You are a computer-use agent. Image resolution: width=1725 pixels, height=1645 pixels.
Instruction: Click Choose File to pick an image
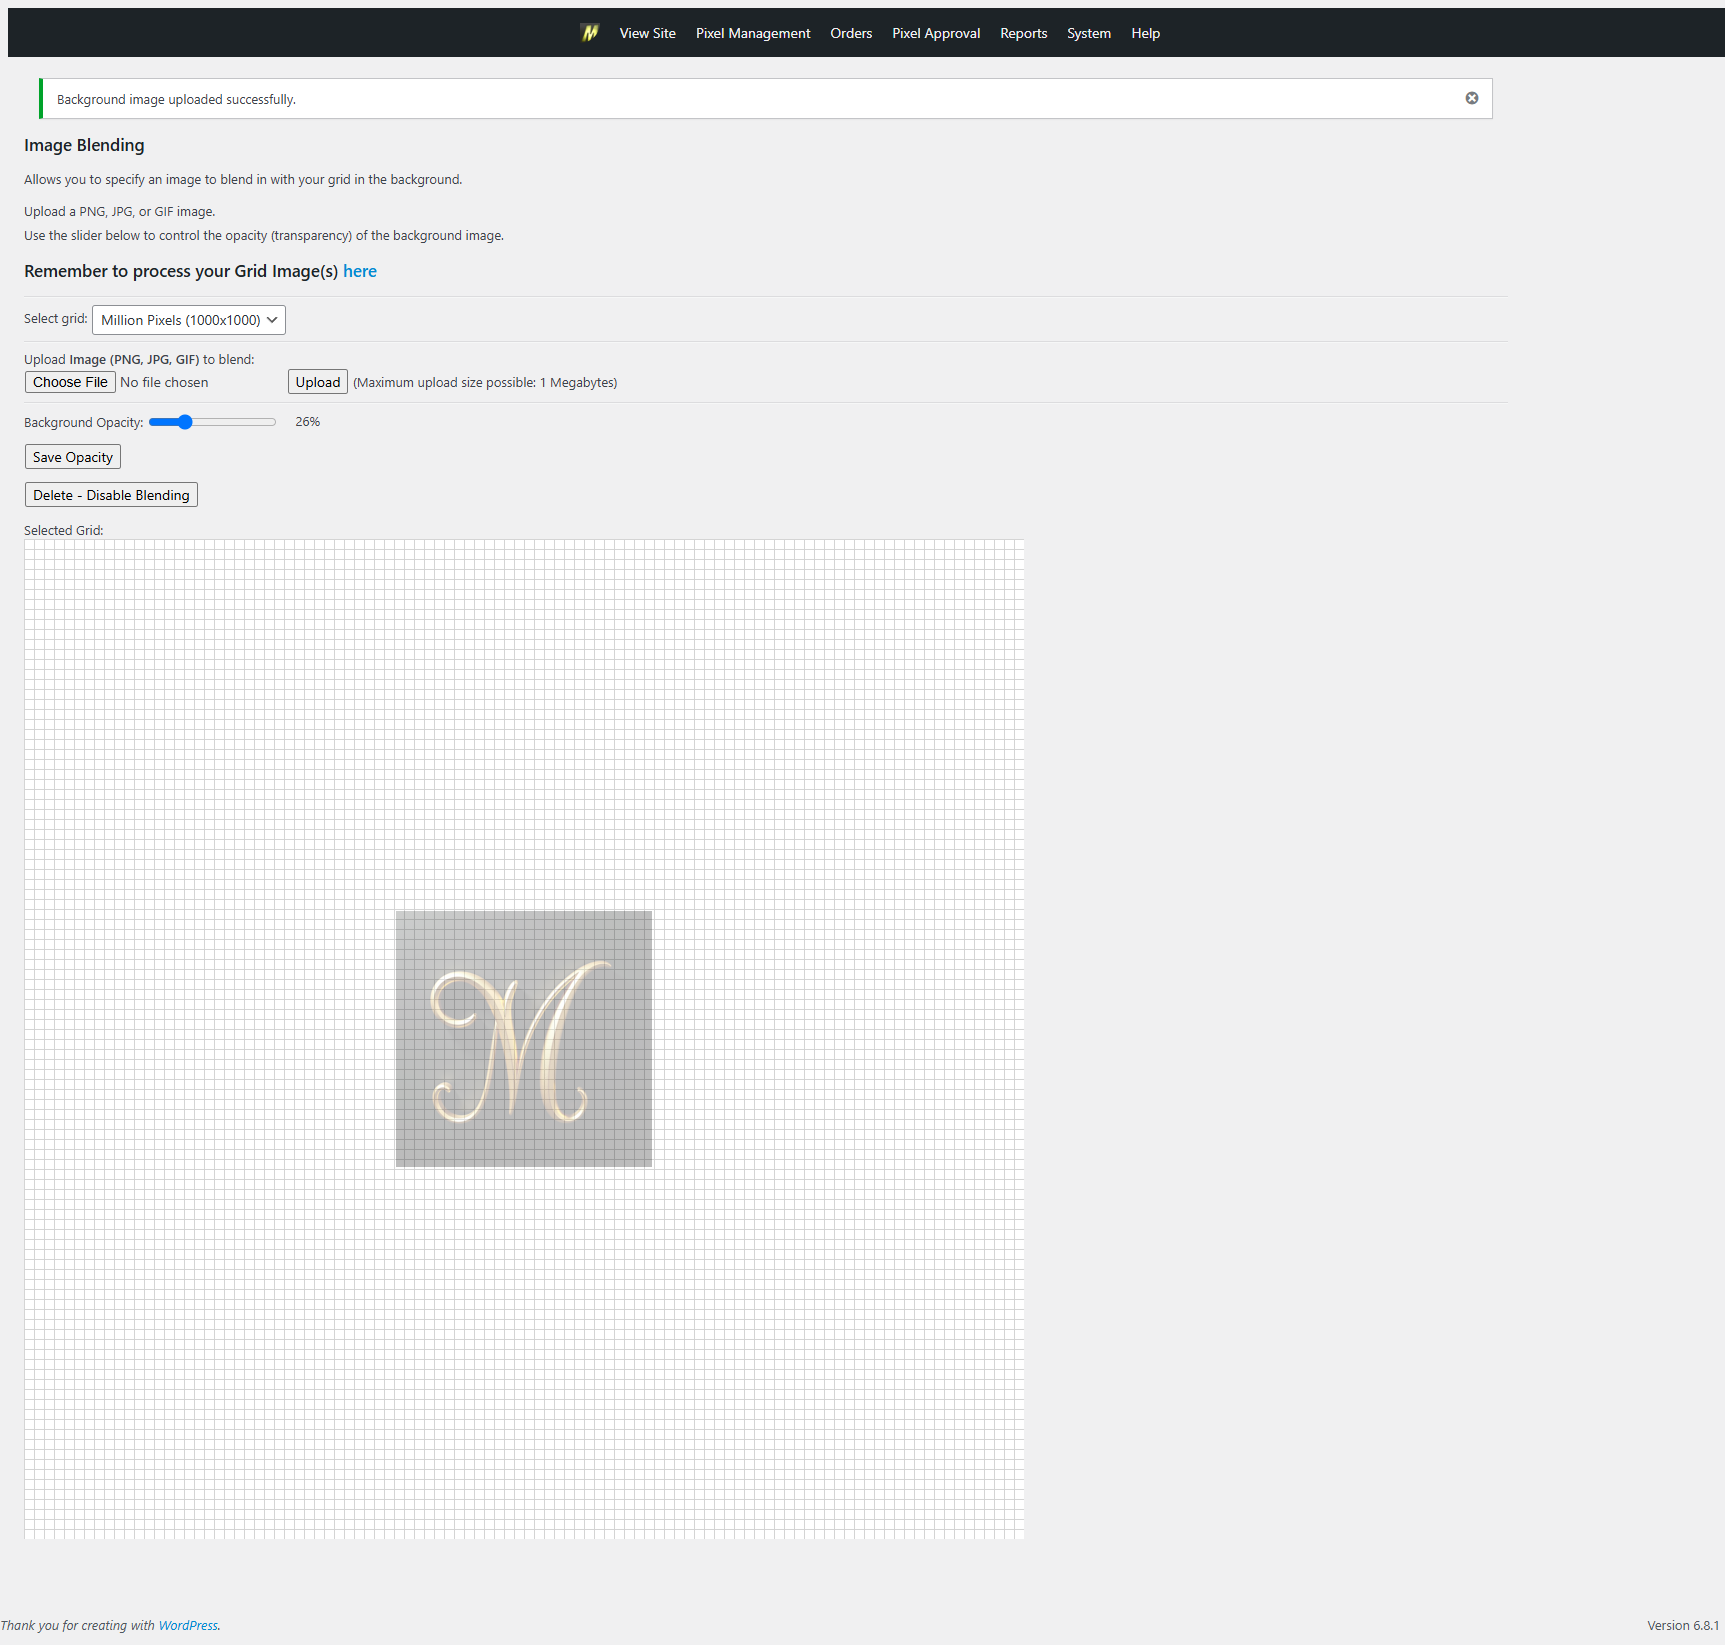click(x=69, y=382)
